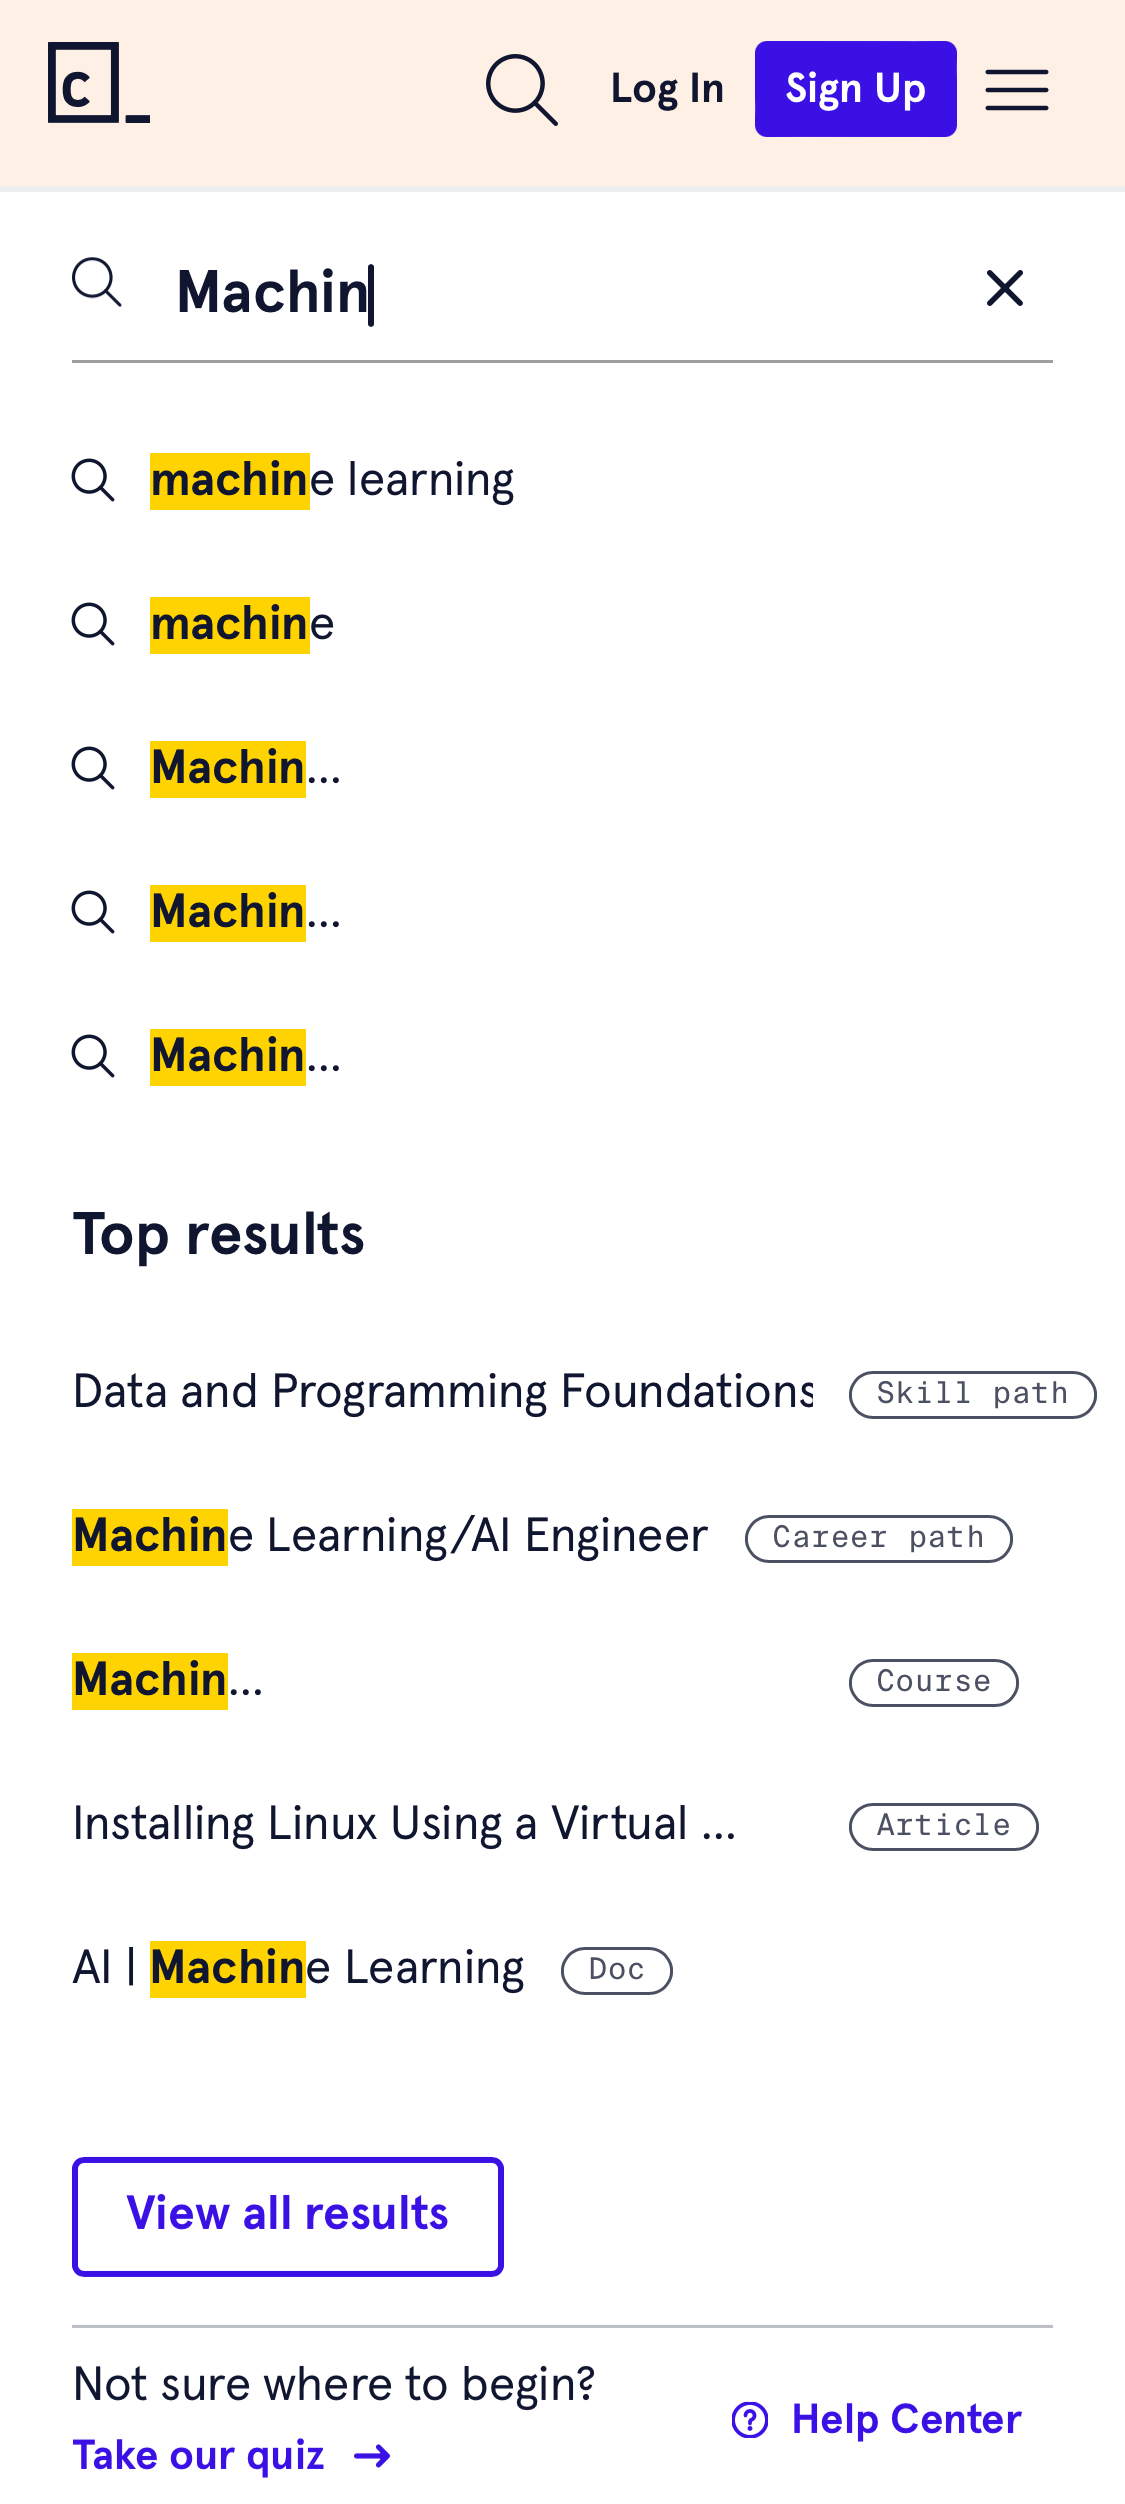Open 'Data and Programming Foundations' skill path
Screen dimensions: 1125x2504
coord(443,1391)
